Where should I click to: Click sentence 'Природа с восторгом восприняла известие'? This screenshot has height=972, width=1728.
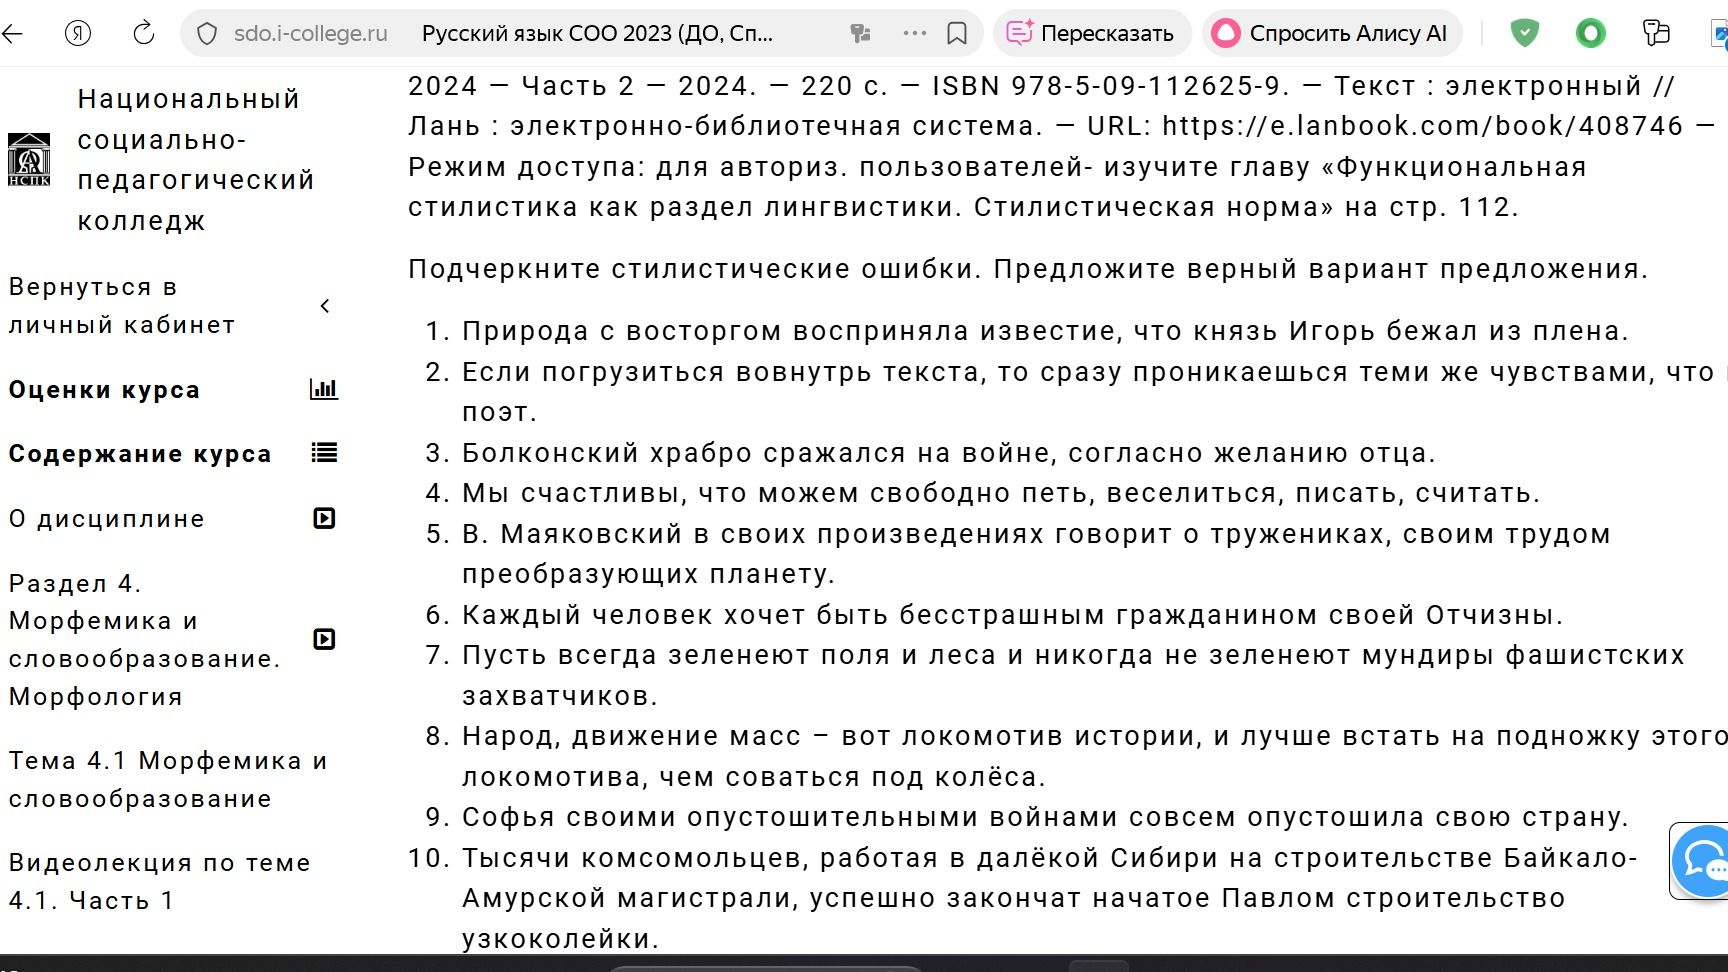[x=1045, y=331]
